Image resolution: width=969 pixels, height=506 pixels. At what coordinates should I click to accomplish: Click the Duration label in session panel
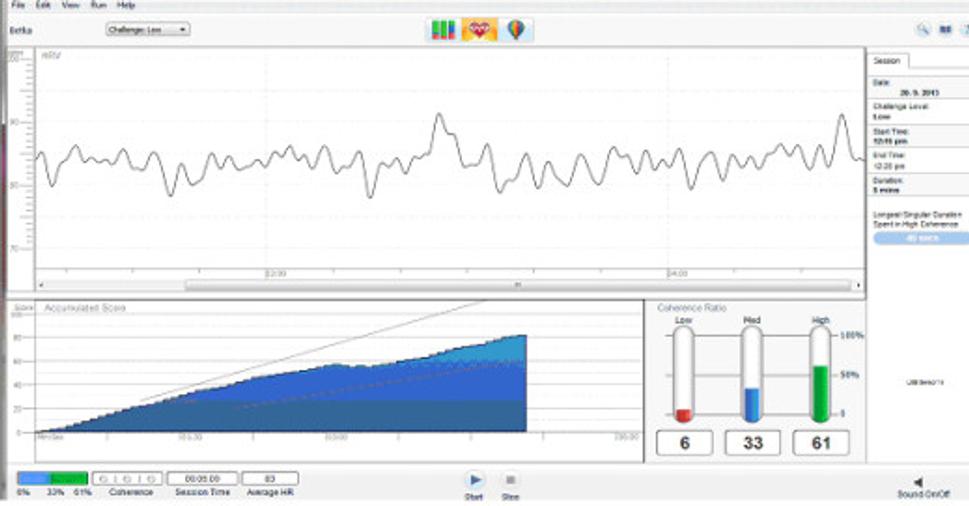pyautogui.click(x=888, y=180)
